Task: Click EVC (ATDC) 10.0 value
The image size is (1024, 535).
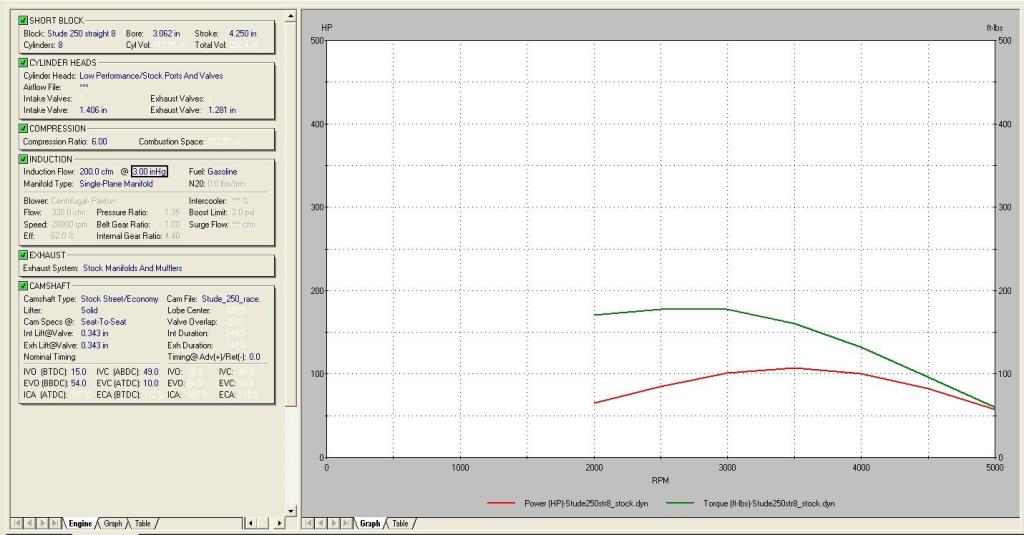Action: (x=150, y=383)
